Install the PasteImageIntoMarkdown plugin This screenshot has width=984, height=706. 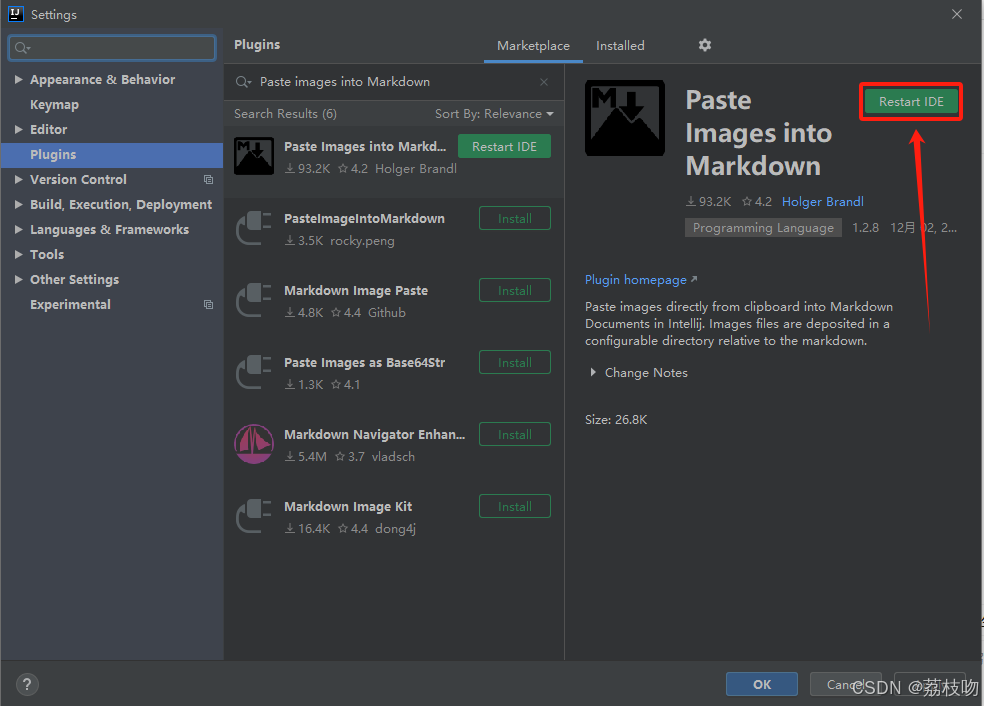click(x=515, y=218)
